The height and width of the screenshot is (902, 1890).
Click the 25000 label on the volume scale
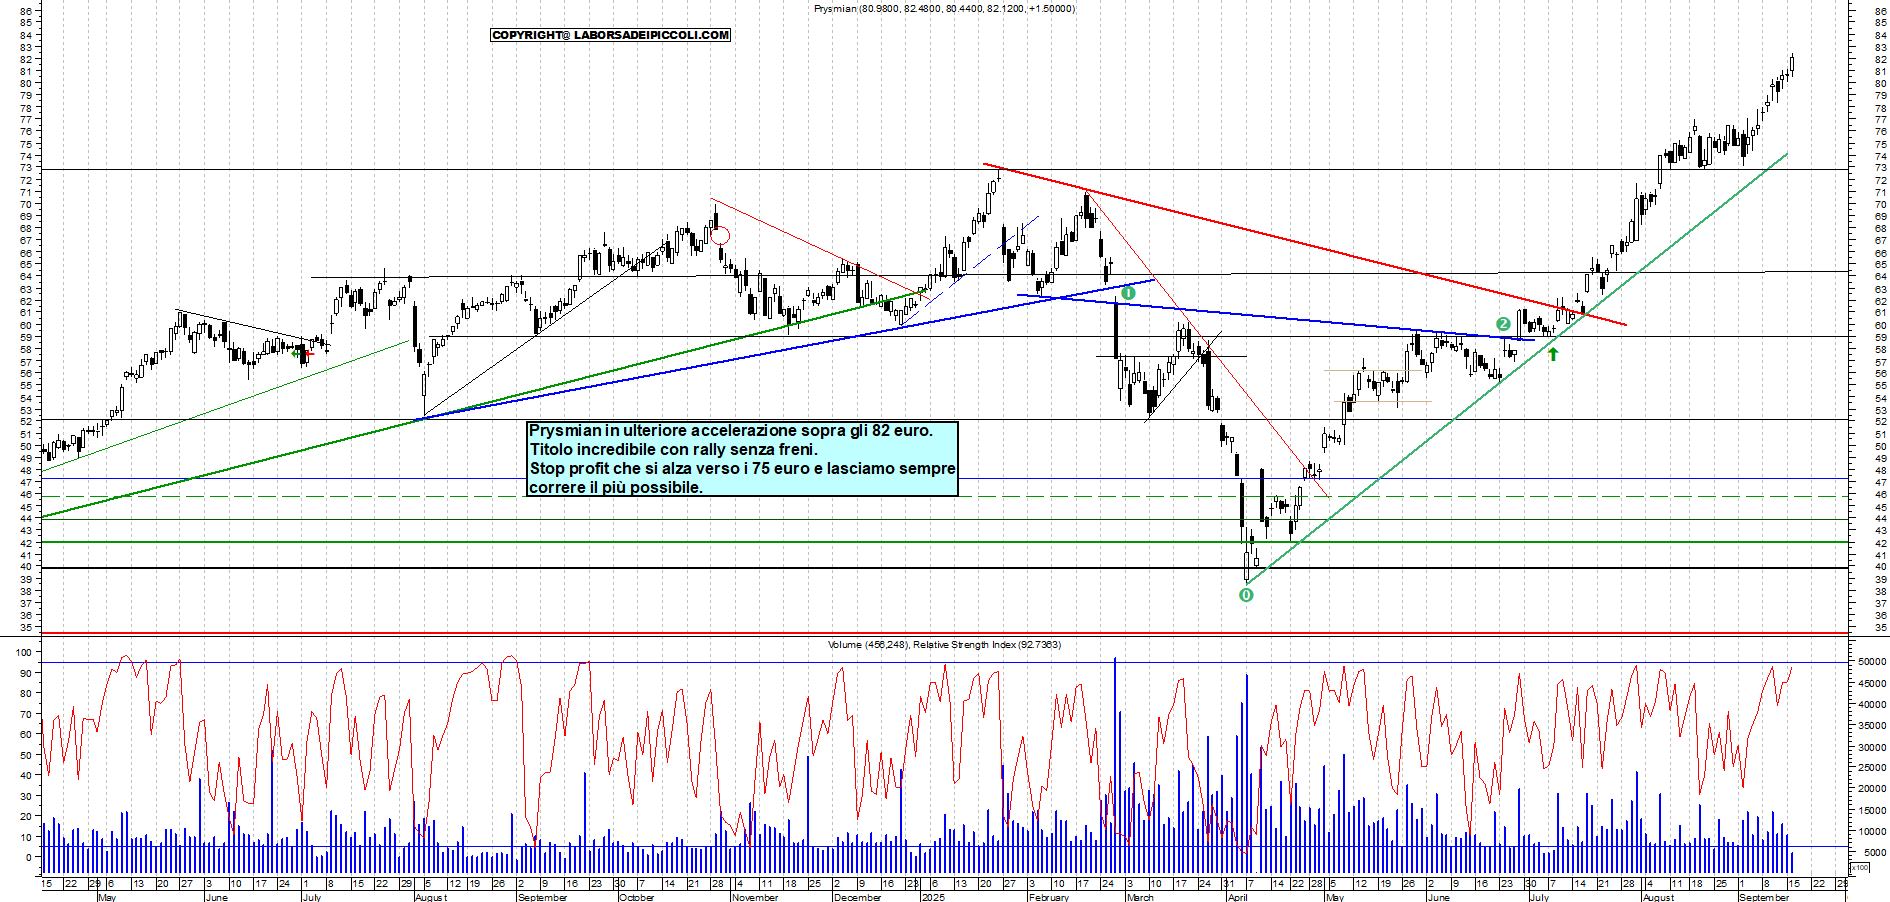tap(1872, 768)
